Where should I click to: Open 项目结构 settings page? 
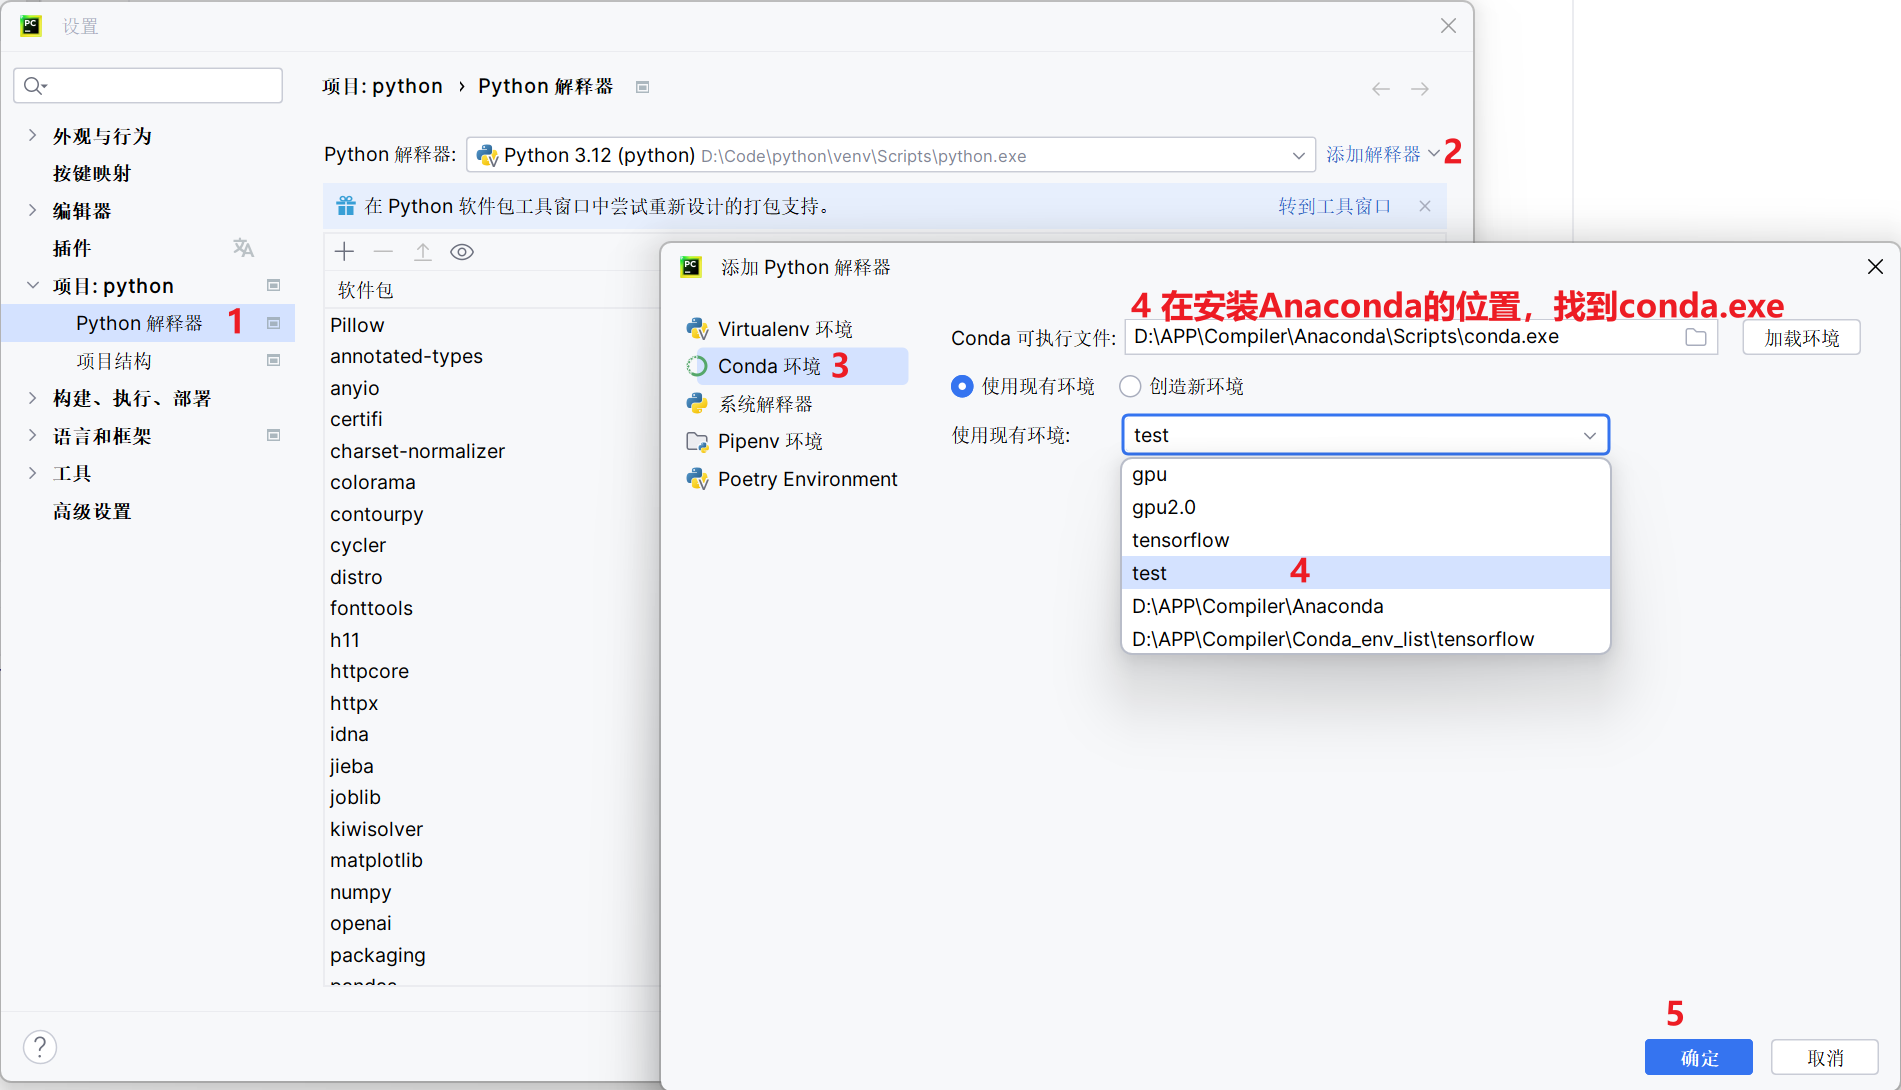114,360
